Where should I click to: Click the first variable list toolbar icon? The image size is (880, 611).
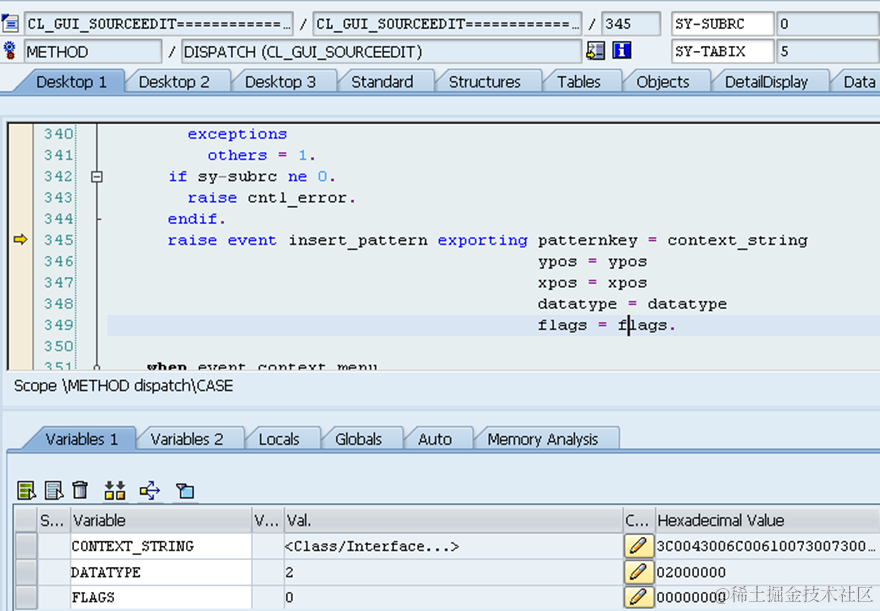click(26, 490)
